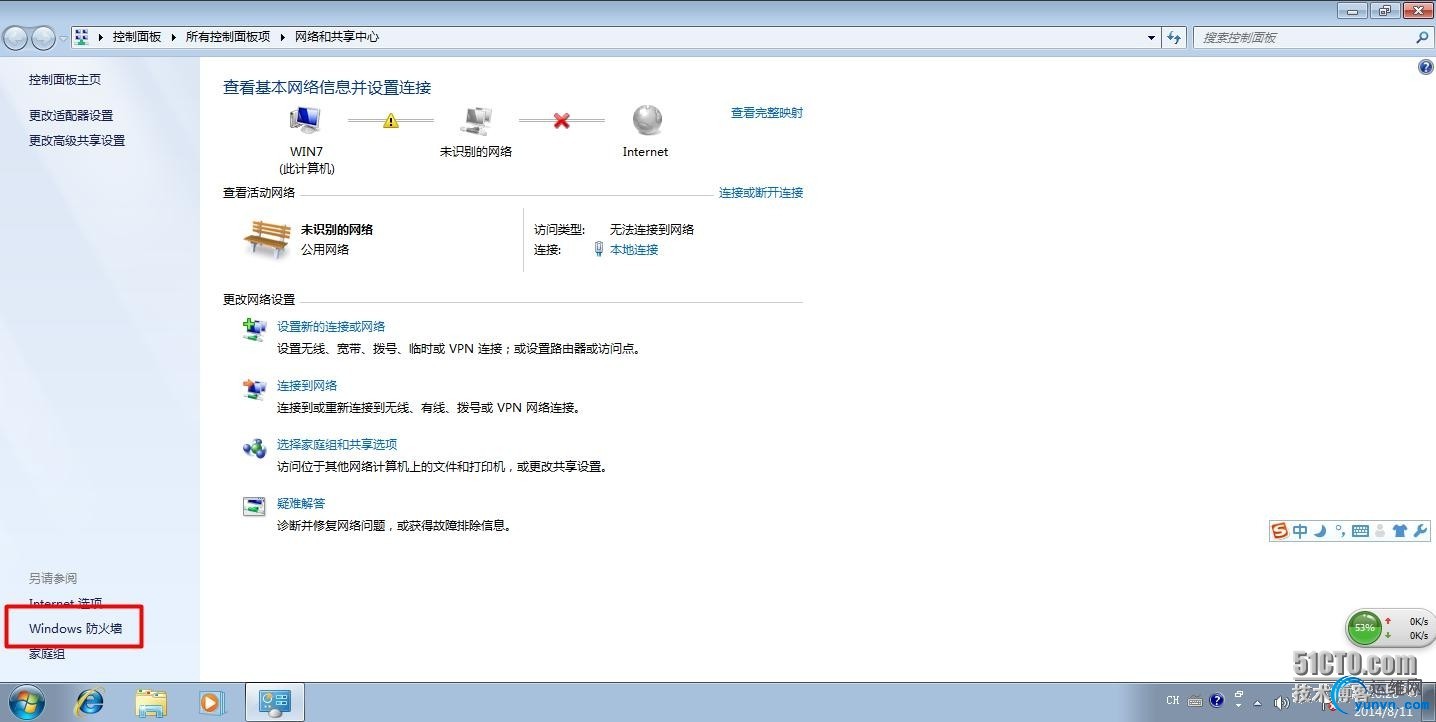Click the refresh button next to address bar

pos(1175,38)
